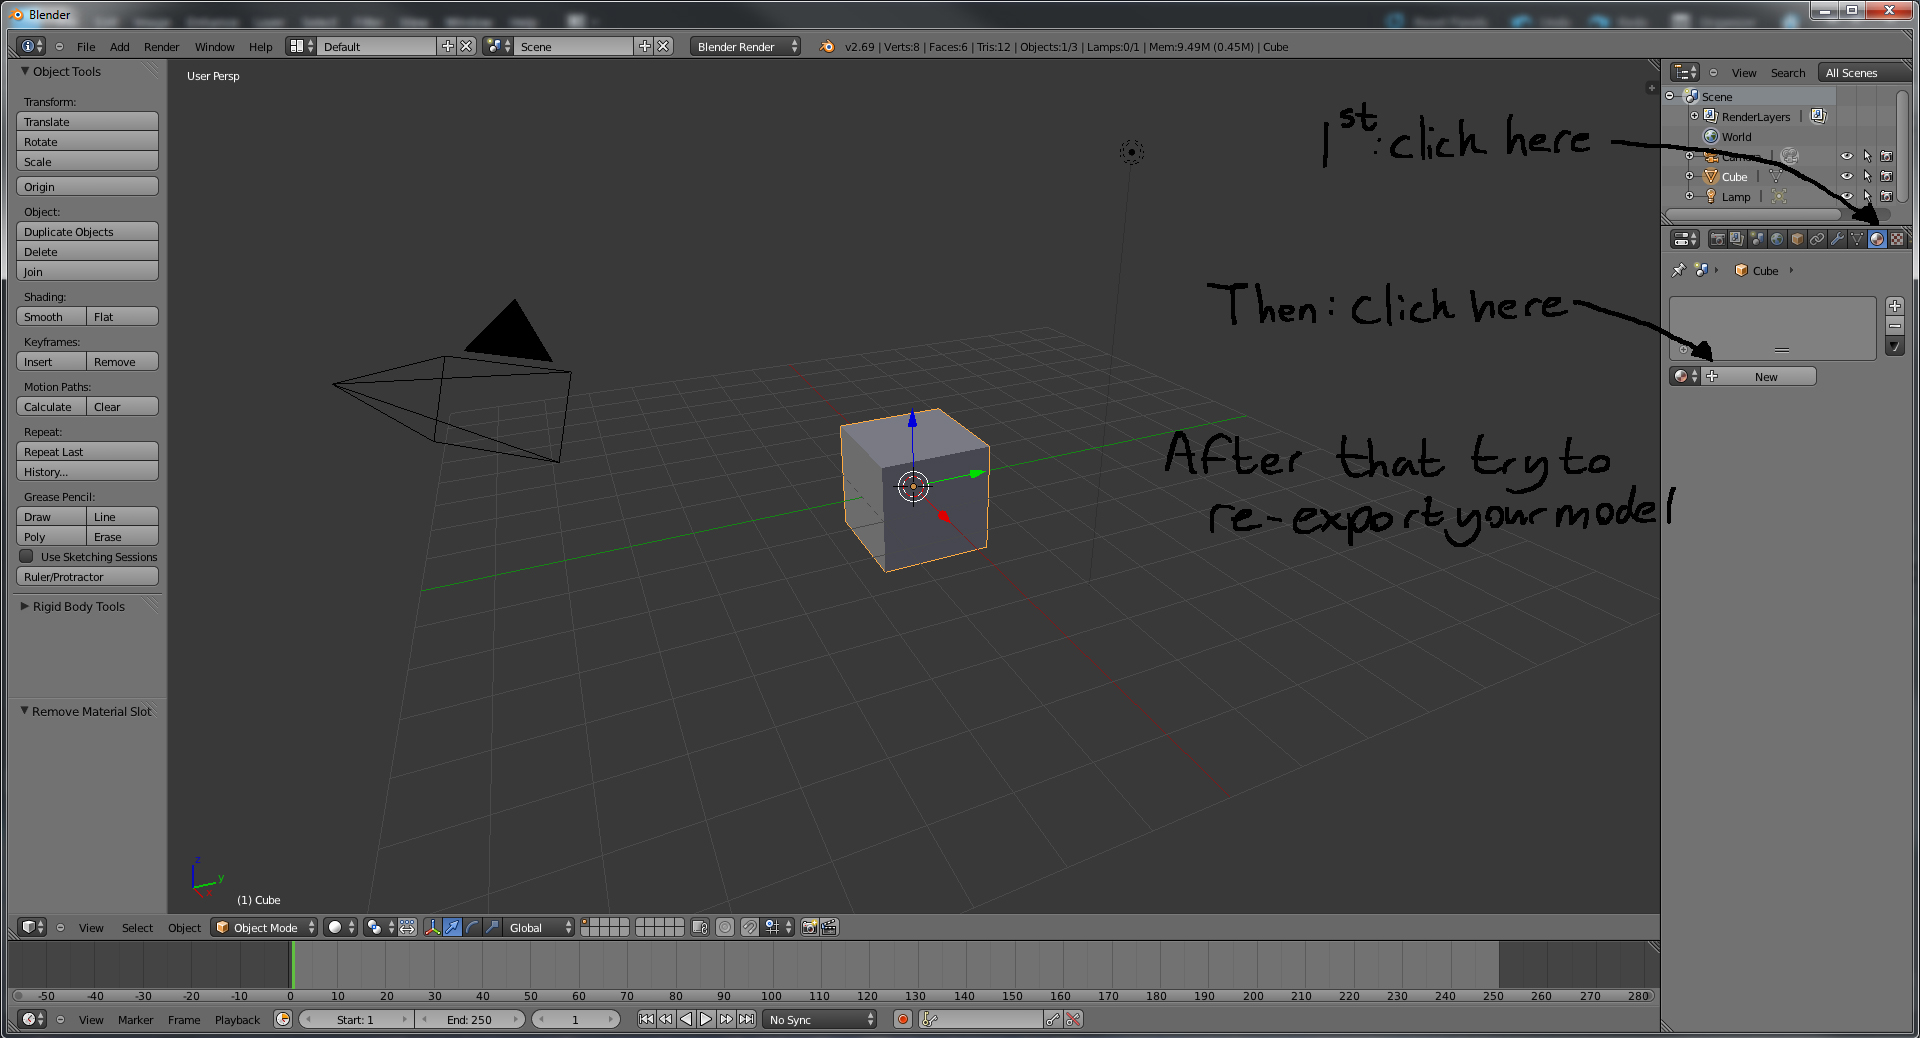Click the Ruler/Protractor button
1920x1038 pixels.
pyautogui.click(x=87, y=576)
